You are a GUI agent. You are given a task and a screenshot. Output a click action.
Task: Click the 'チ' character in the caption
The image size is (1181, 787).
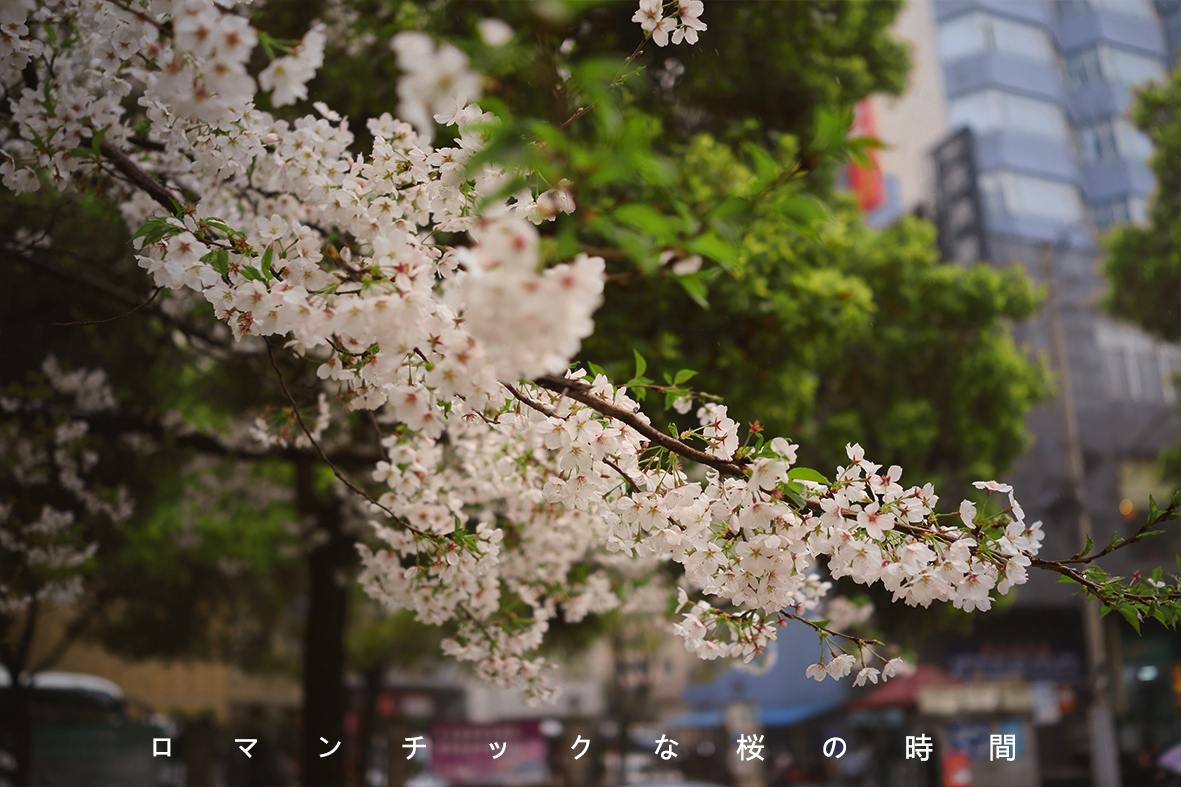point(414,747)
